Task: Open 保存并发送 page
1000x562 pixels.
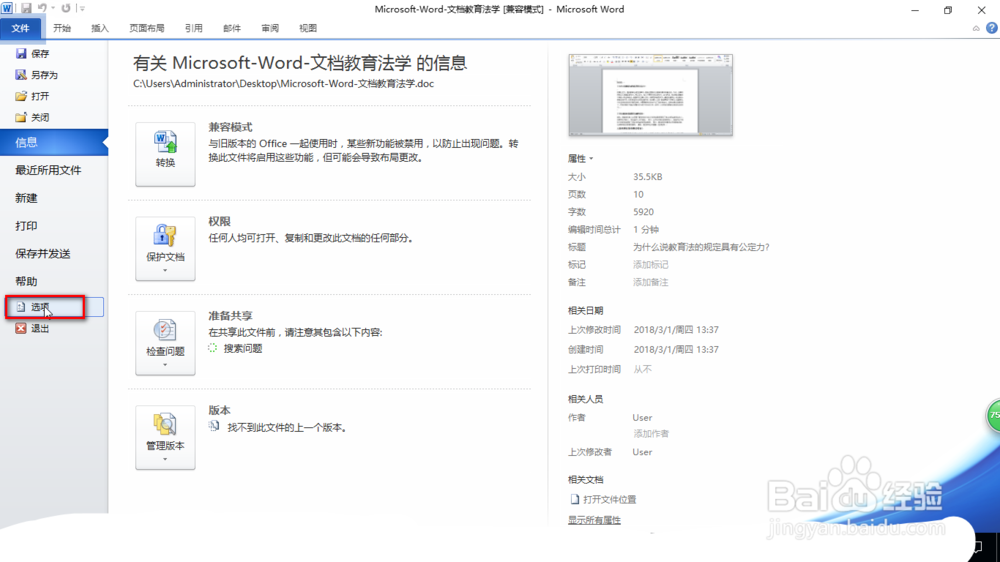Action: point(43,254)
